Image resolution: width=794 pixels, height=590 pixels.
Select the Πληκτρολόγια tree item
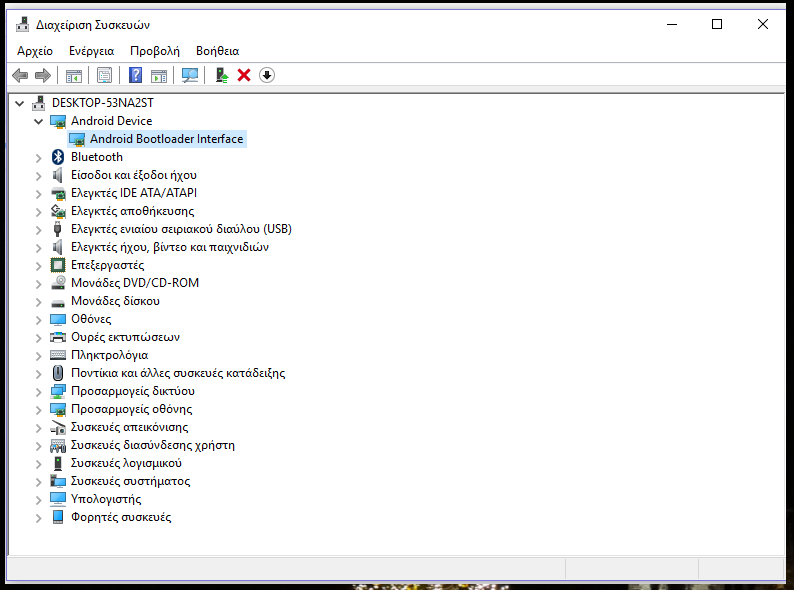pyautogui.click(x=109, y=355)
